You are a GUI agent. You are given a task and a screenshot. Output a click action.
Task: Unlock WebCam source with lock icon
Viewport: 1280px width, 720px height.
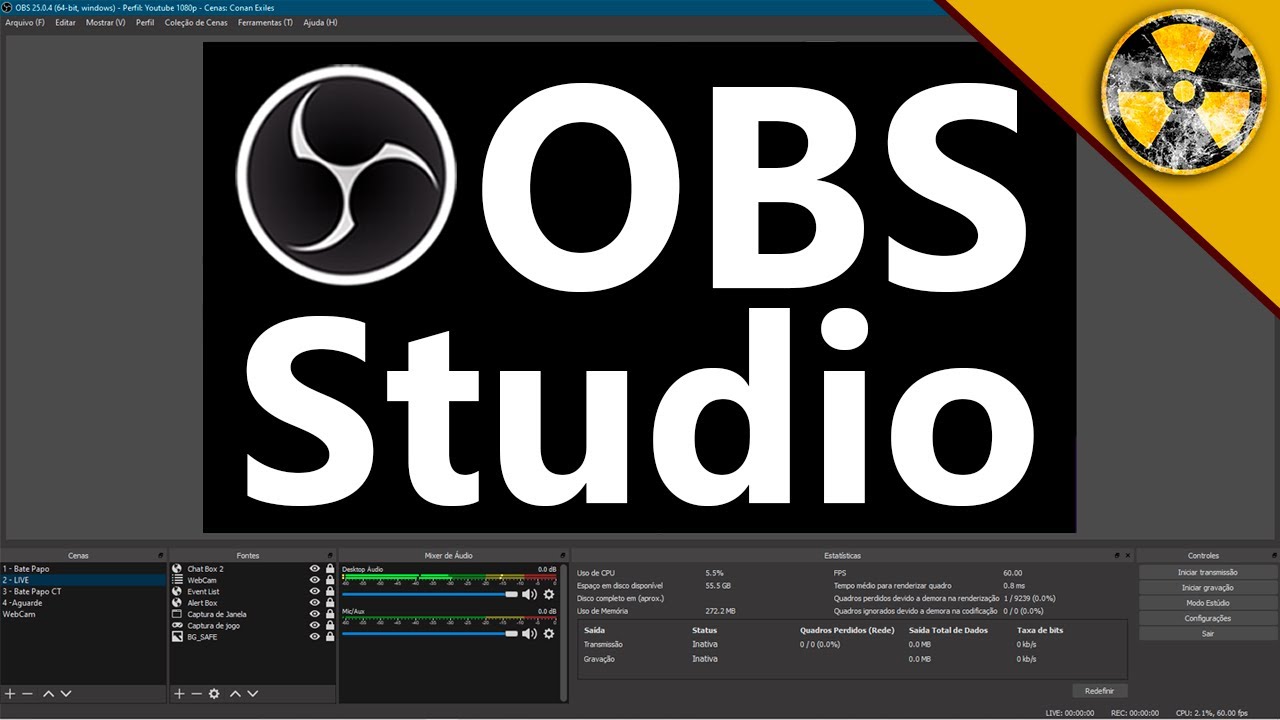pyautogui.click(x=330, y=580)
